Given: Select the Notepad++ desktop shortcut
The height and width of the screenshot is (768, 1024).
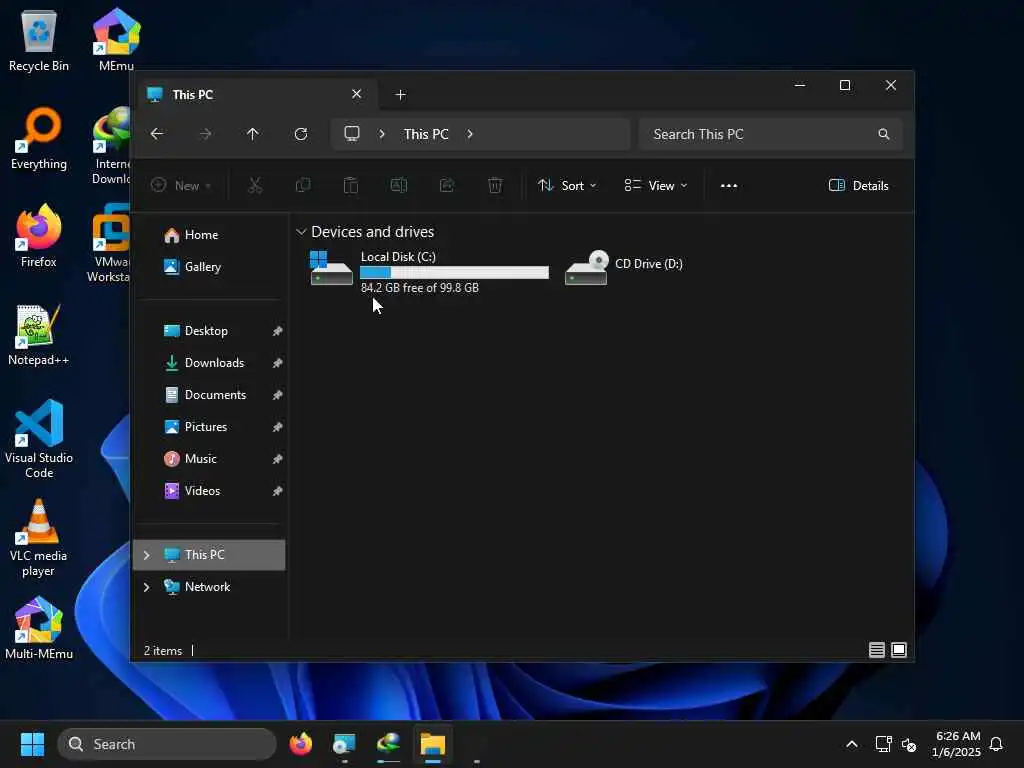Looking at the screenshot, I should 39,334.
